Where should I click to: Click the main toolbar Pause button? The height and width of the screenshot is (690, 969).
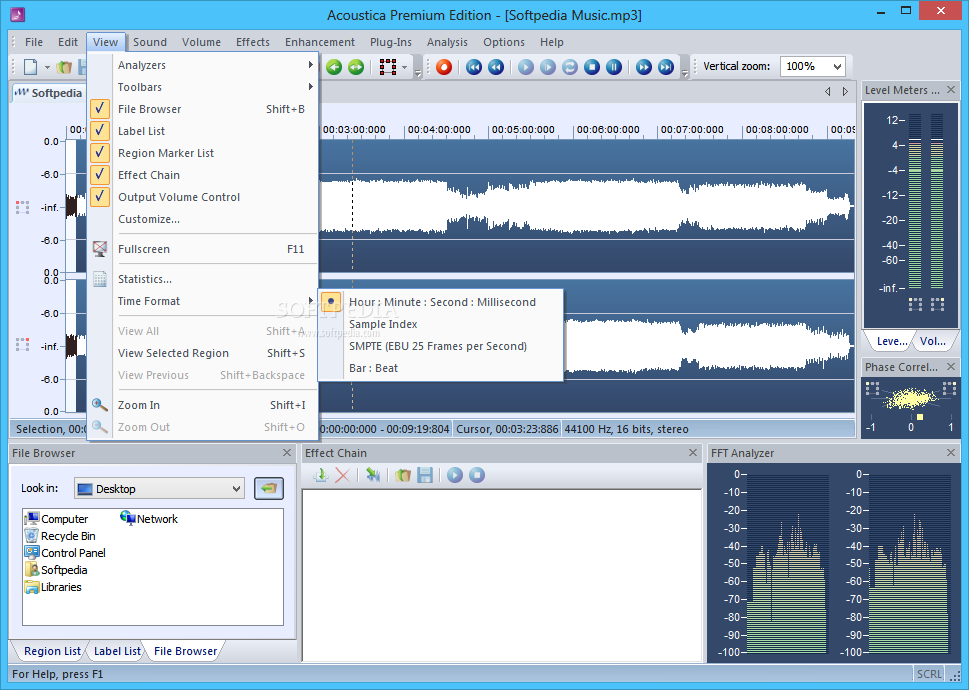click(614, 67)
